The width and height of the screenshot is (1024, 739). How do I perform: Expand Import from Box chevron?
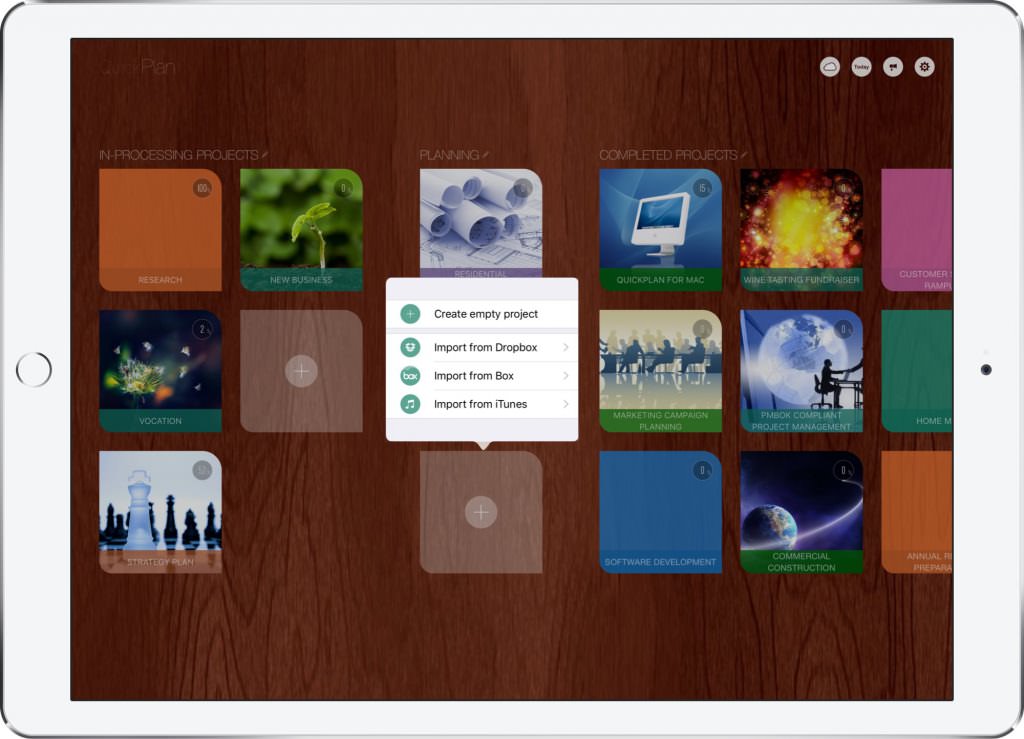(x=566, y=376)
